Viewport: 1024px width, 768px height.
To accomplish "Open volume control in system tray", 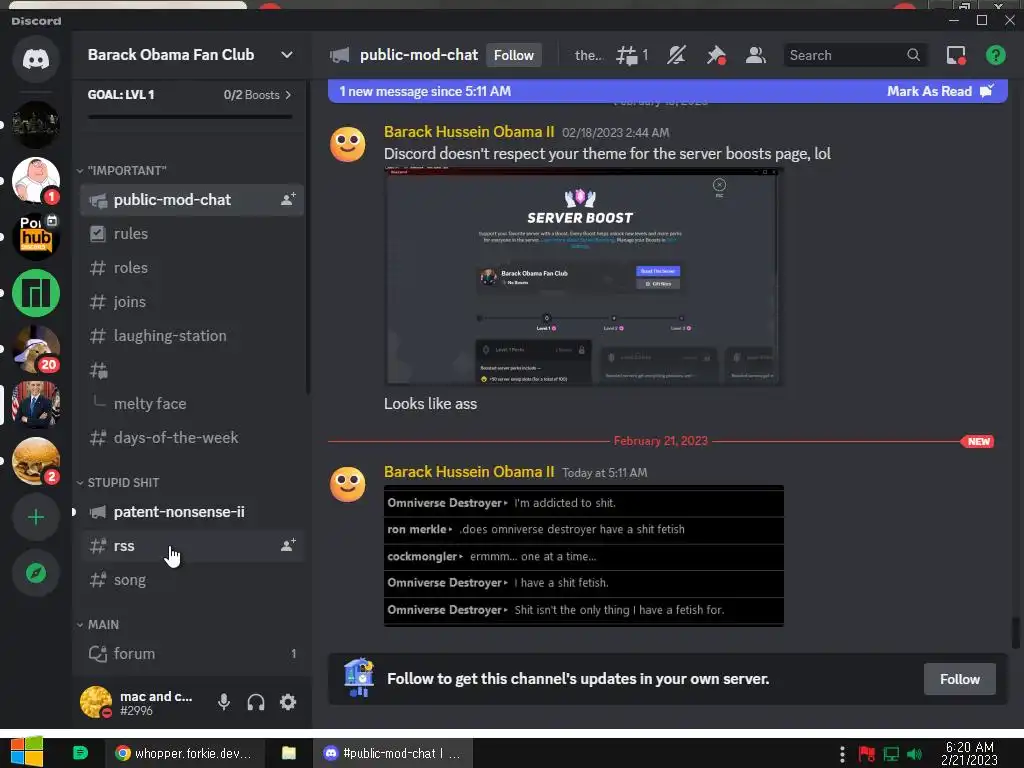I will [915, 754].
